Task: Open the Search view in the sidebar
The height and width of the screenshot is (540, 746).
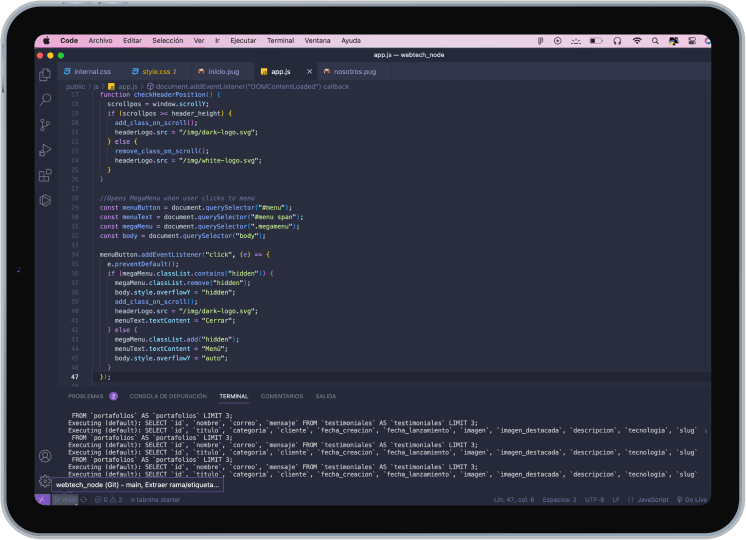Action: [x=45, y=100]
